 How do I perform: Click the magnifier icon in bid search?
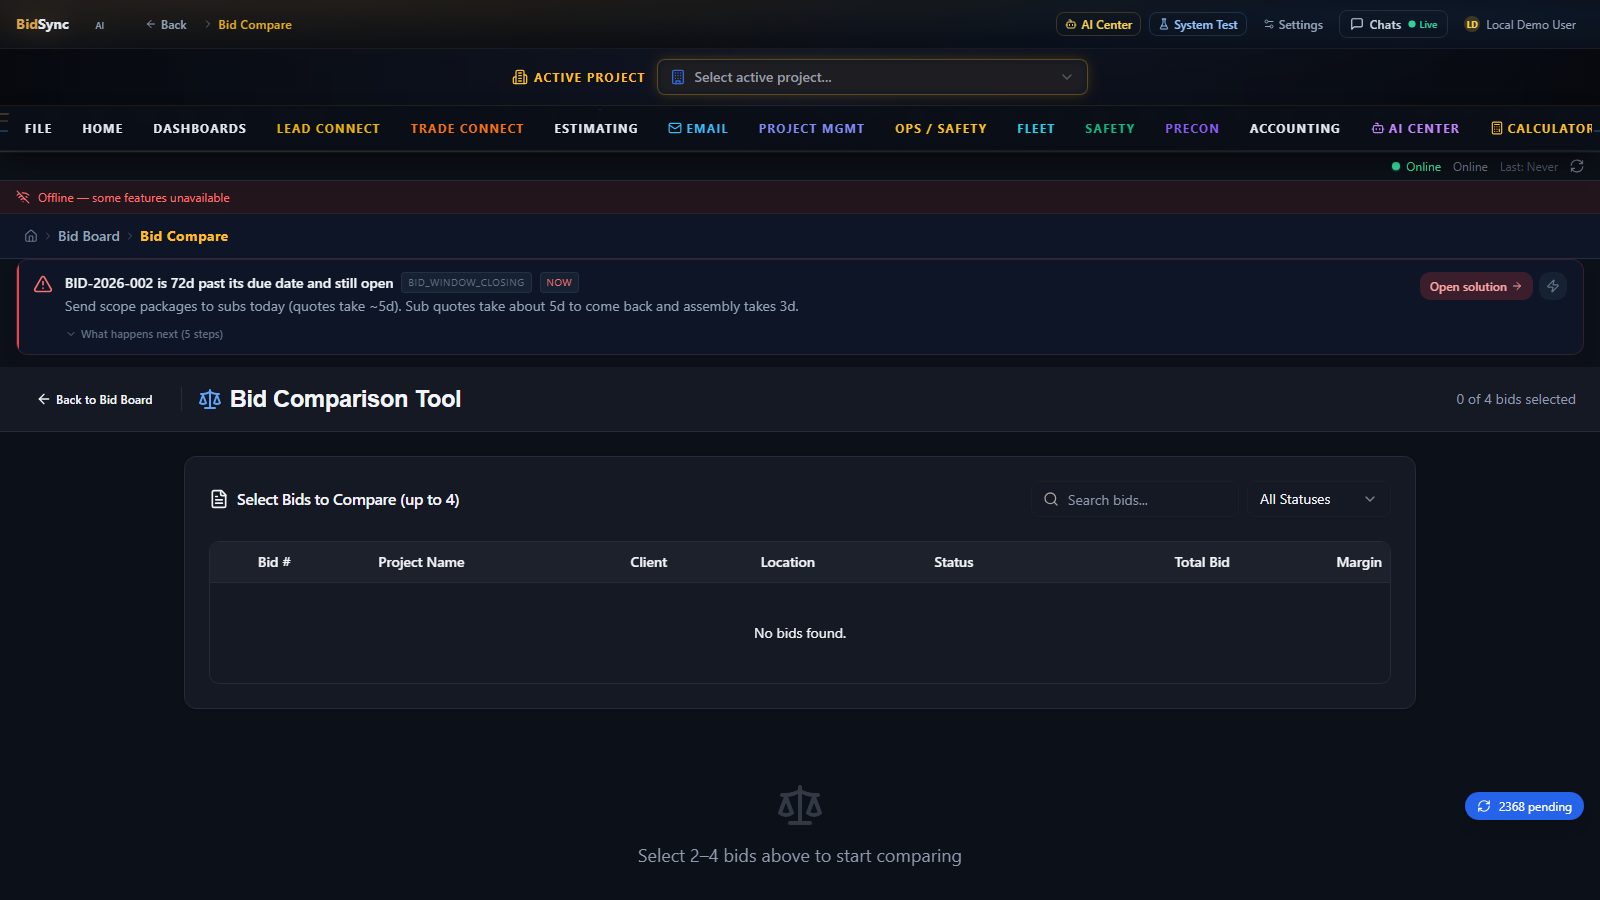1051,499
